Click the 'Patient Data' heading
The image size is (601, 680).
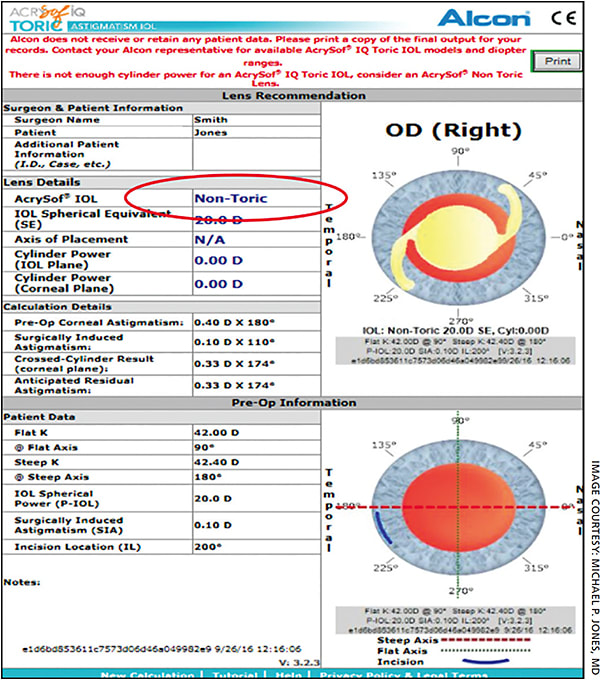click(39, 417)
